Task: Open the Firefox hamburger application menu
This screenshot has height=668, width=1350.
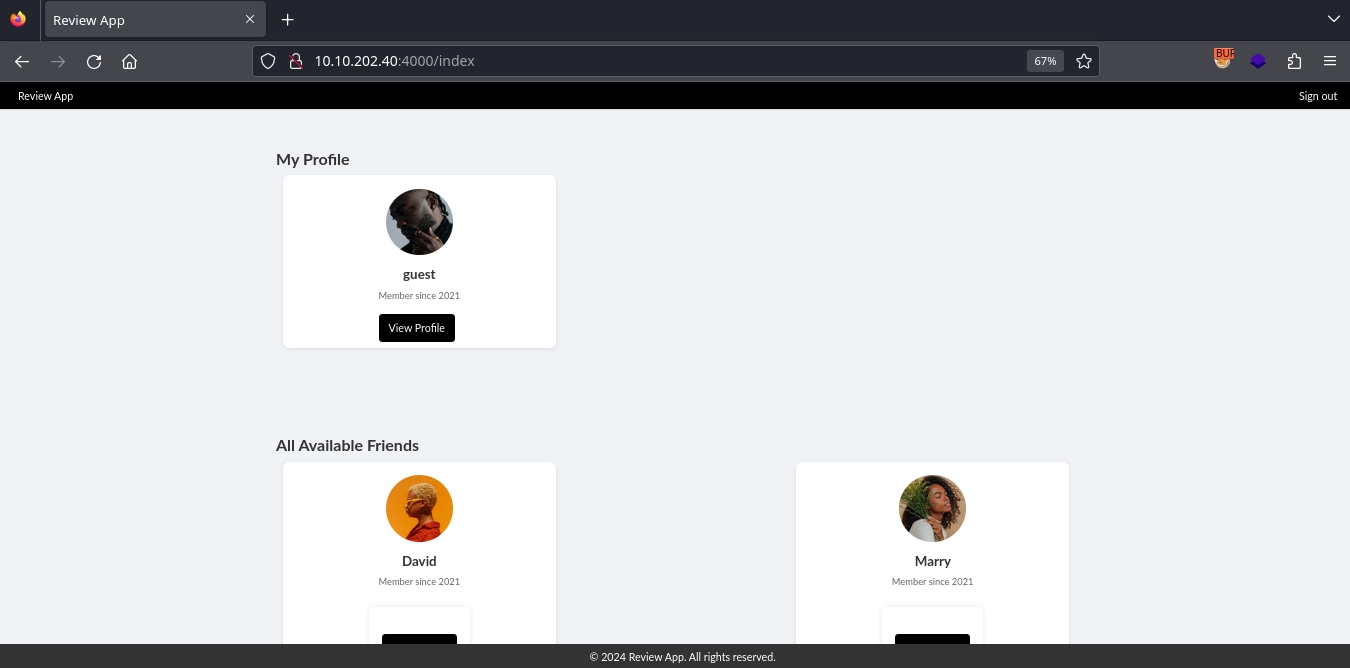Action: click(x=1329, y=61)
